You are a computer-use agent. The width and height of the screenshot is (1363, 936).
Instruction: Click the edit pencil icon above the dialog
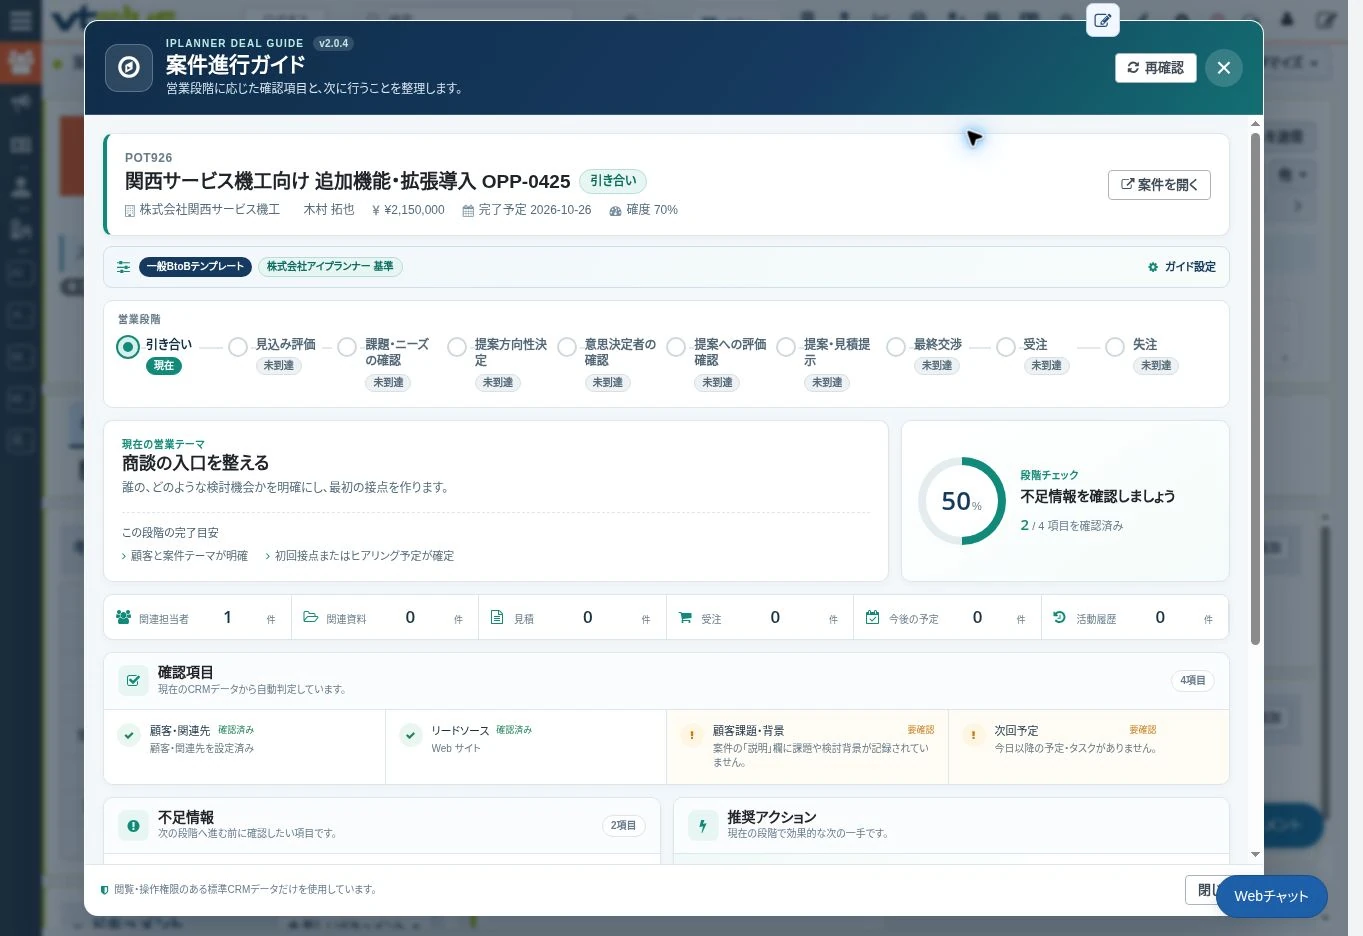pyautogui.click(x=1103, y=20)
